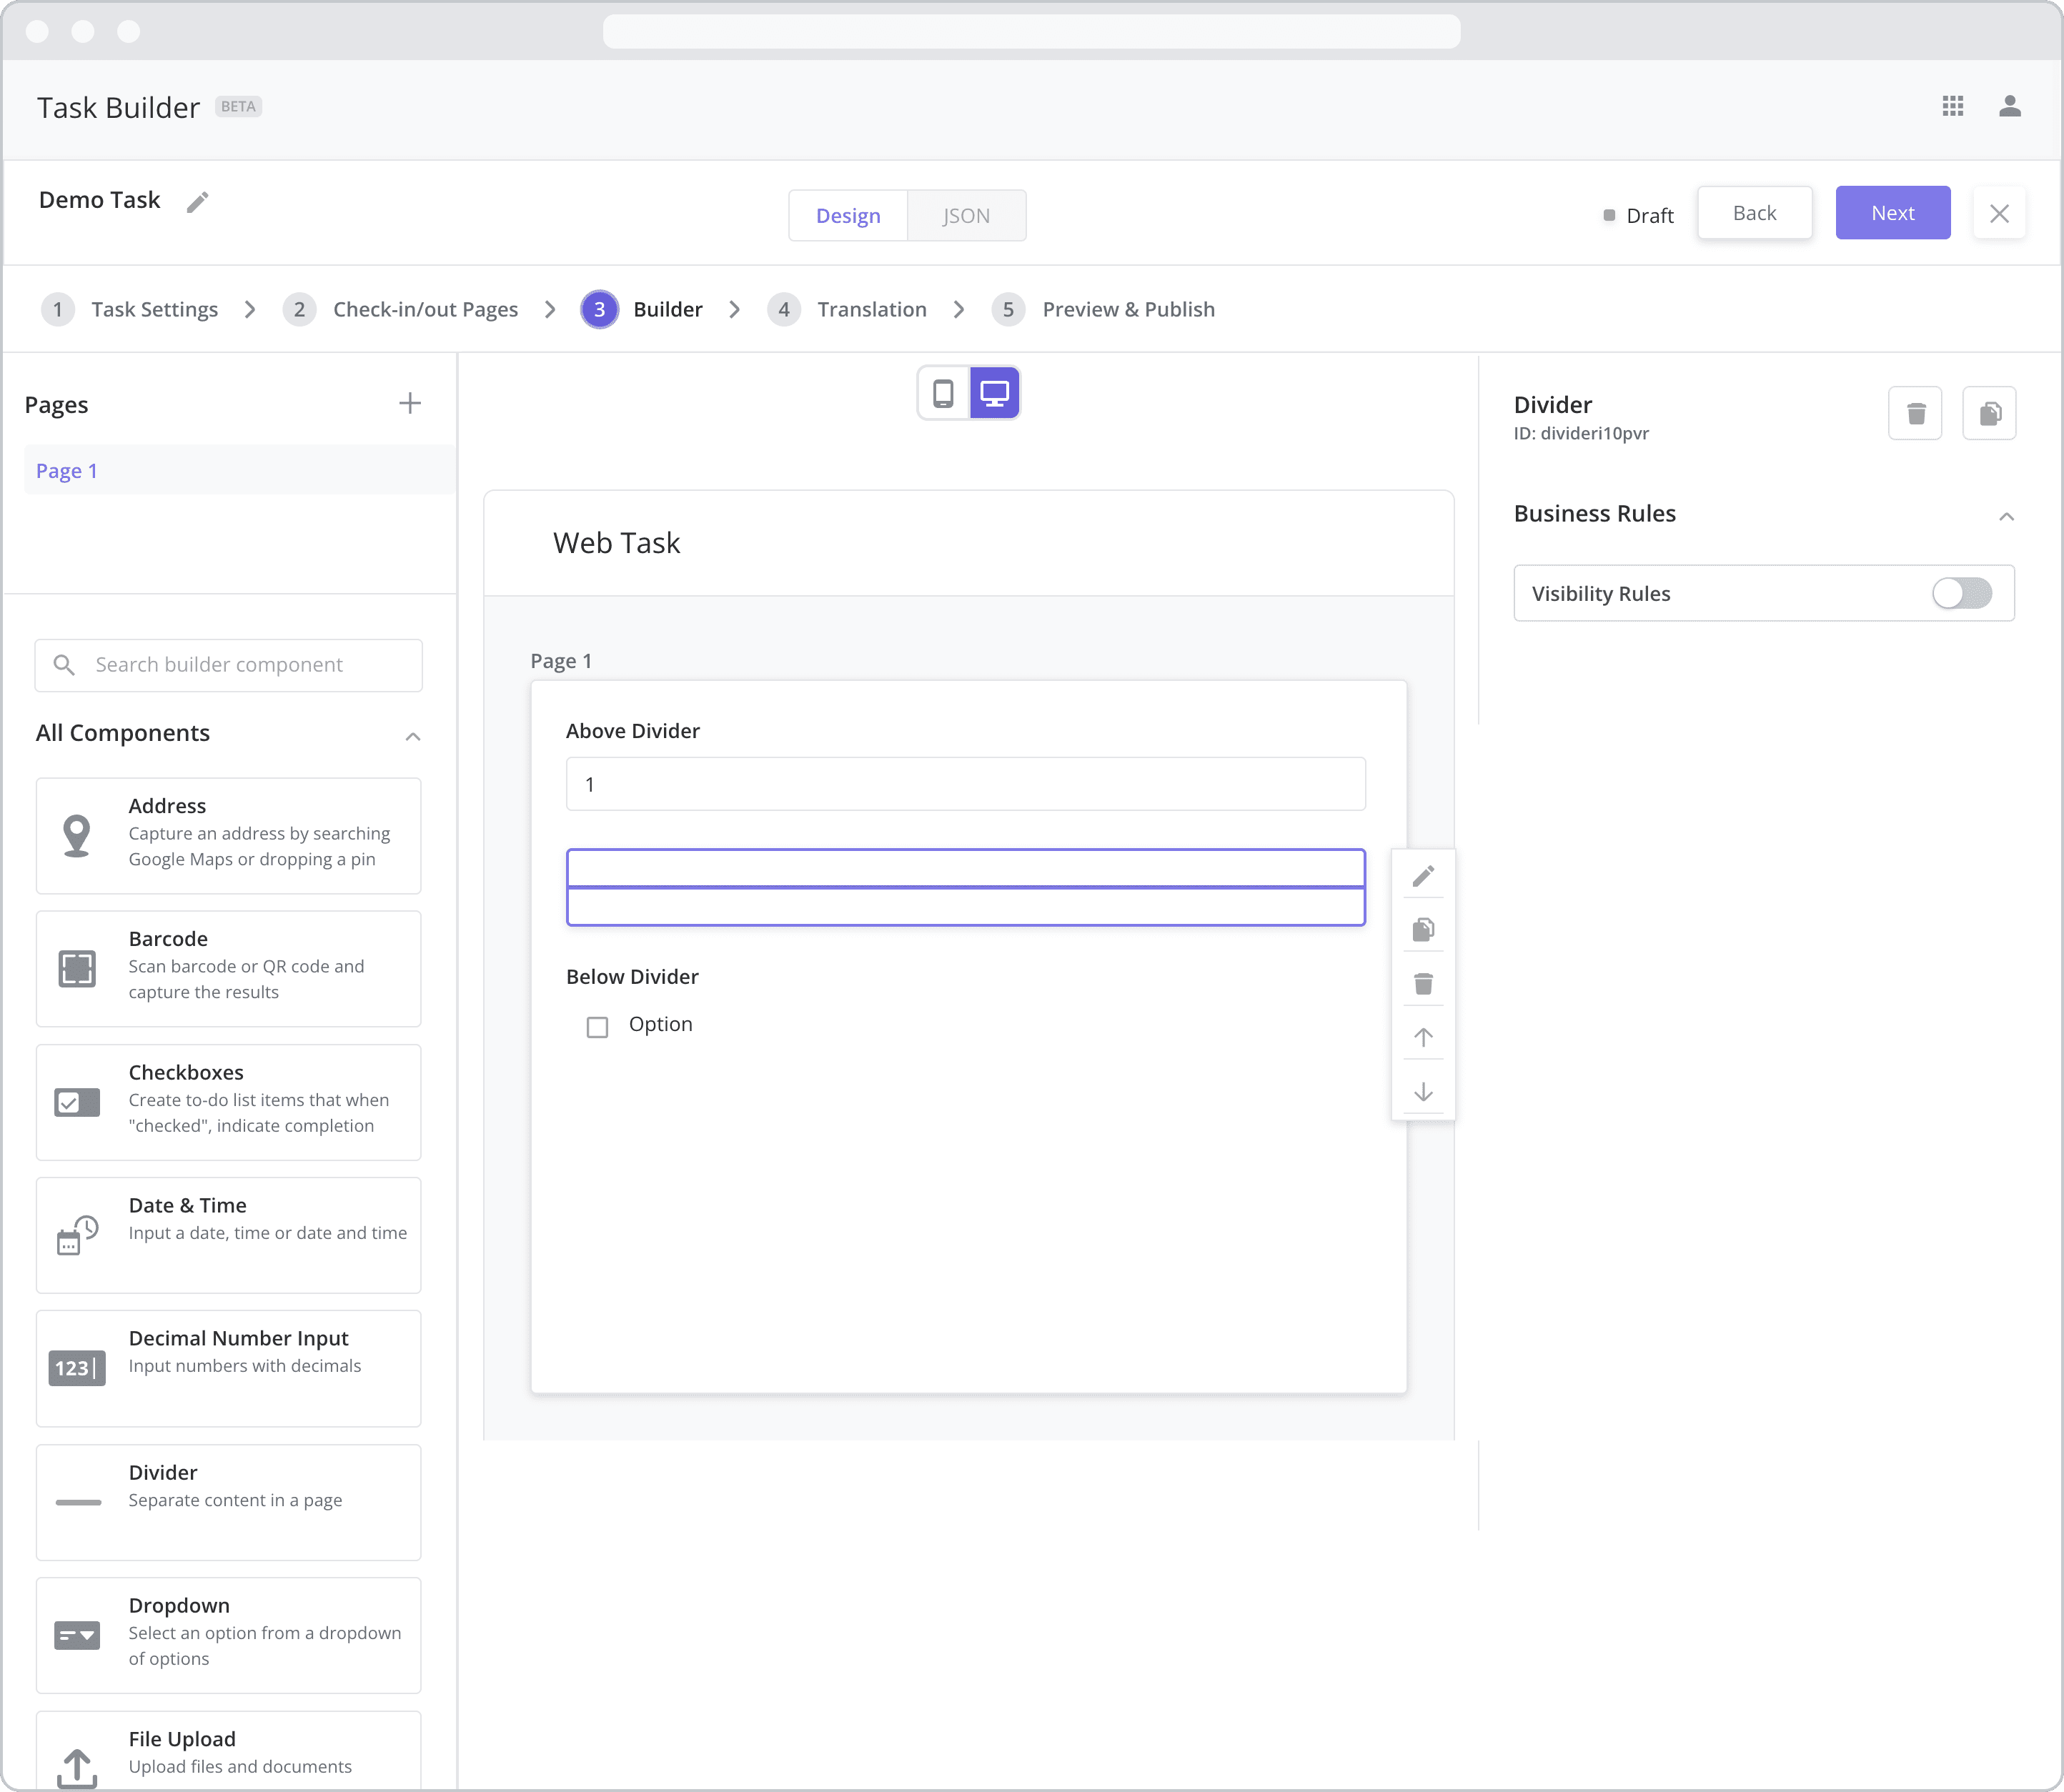Add a new page with plus icon
The height and width of the screenshot is (1792, 2064).
[x=410, y=403]
